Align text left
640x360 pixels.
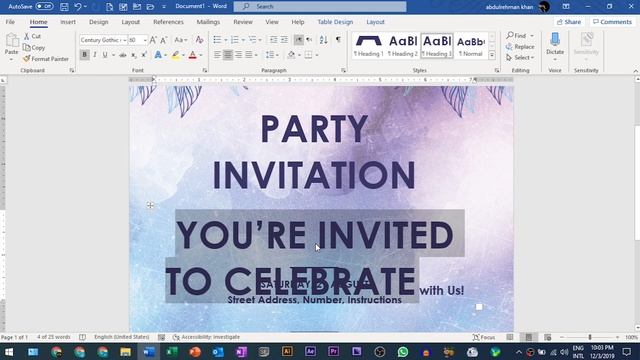tap(217, 55)
